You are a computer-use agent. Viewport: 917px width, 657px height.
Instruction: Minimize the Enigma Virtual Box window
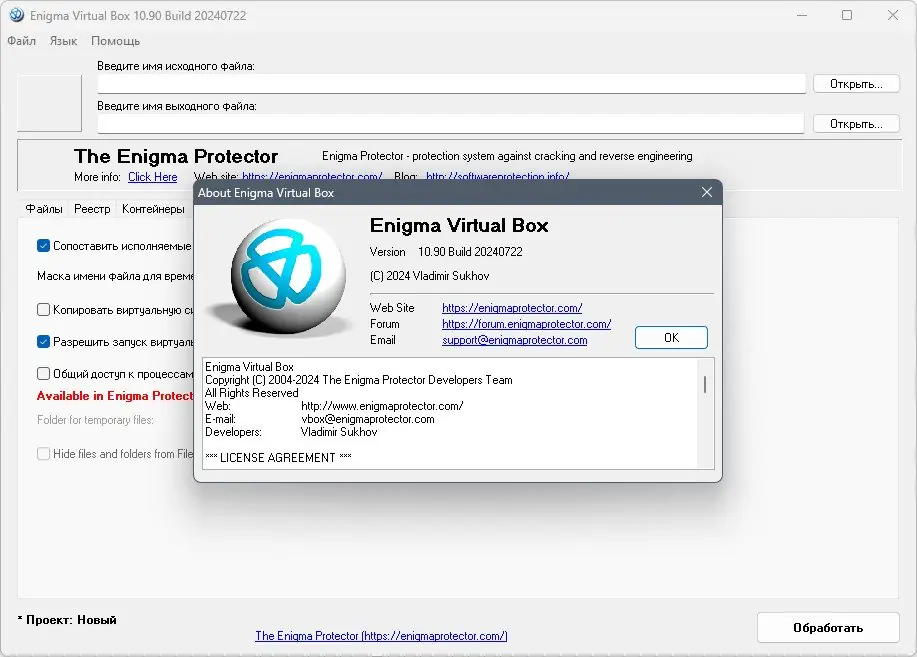[x=802, y=15]
